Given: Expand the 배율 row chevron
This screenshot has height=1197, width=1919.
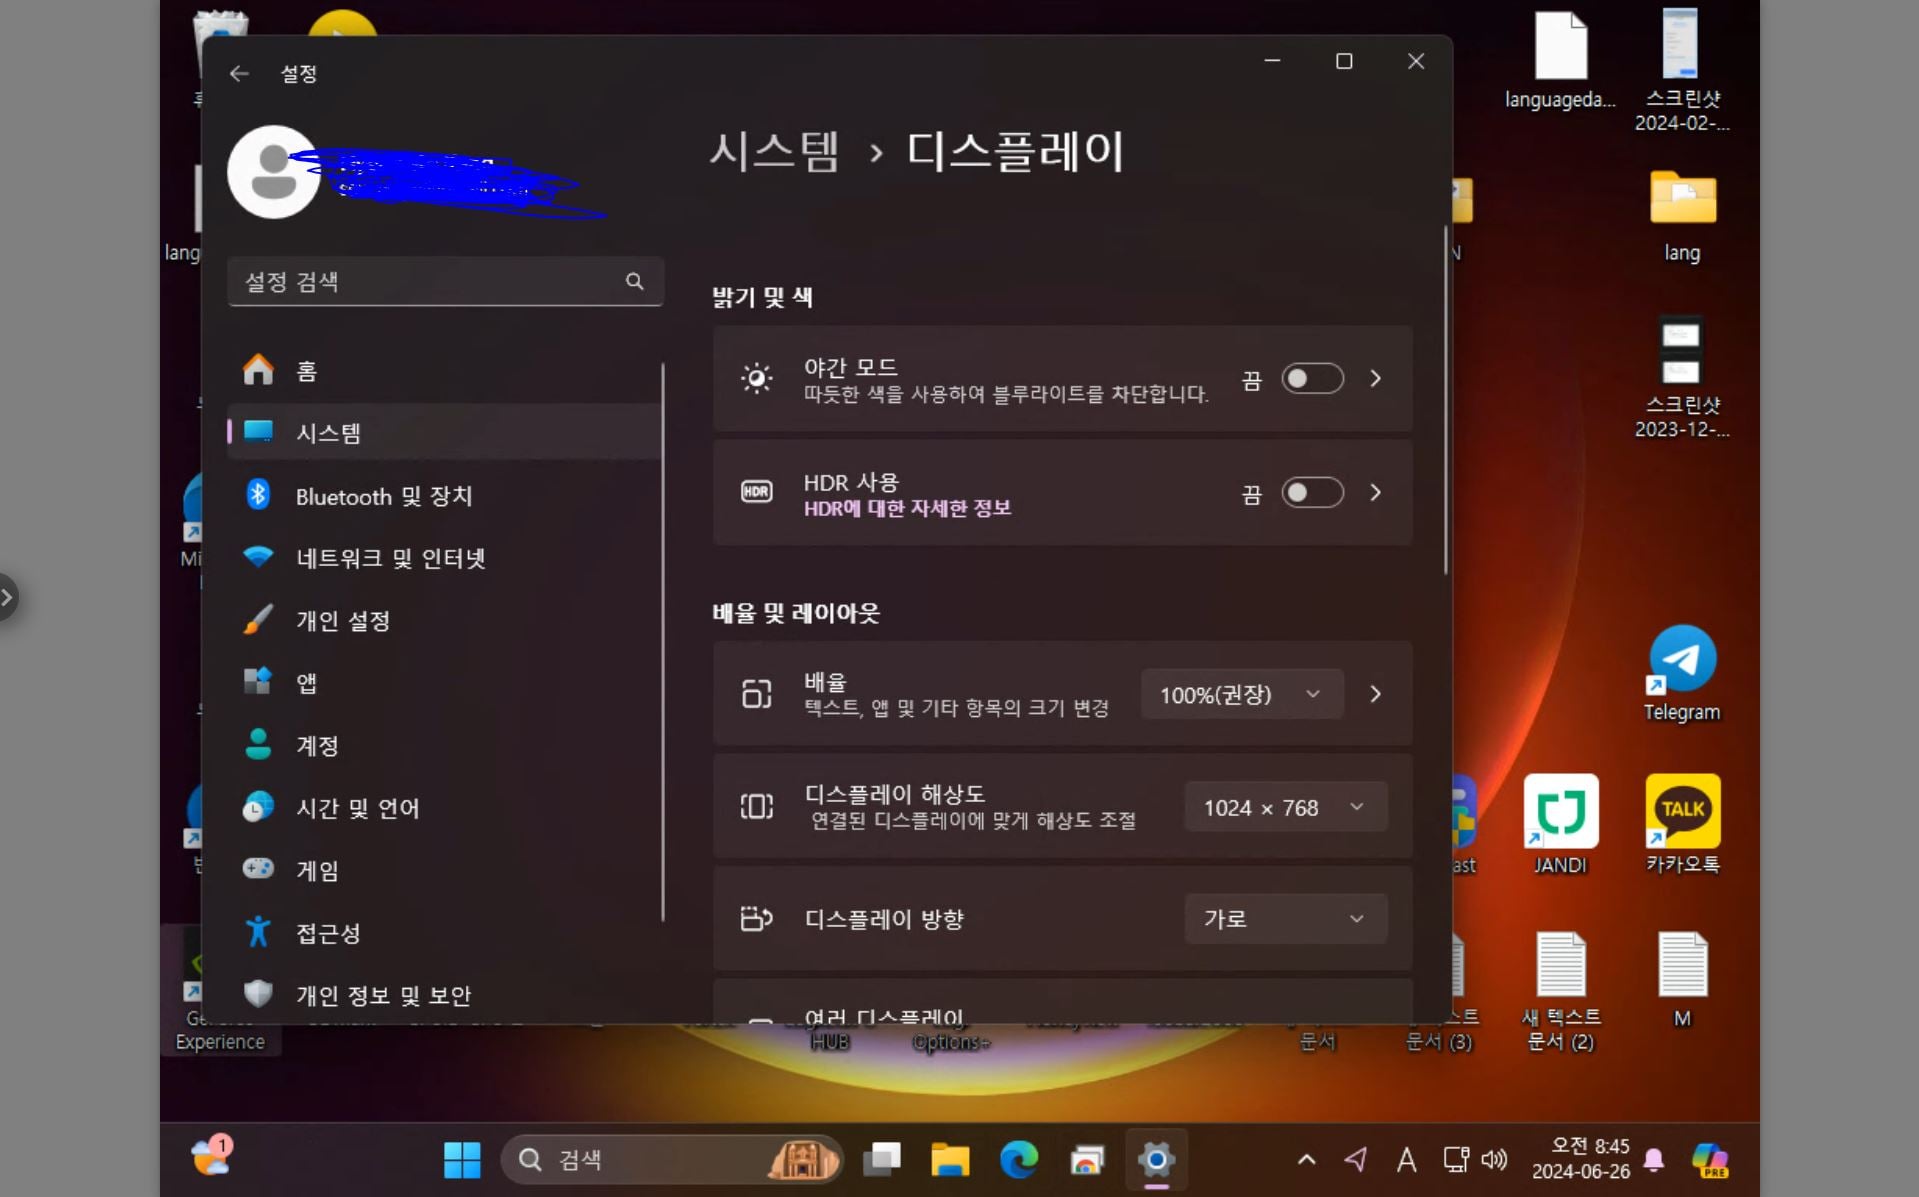Looking at the screenshot, I should 1376,694.
